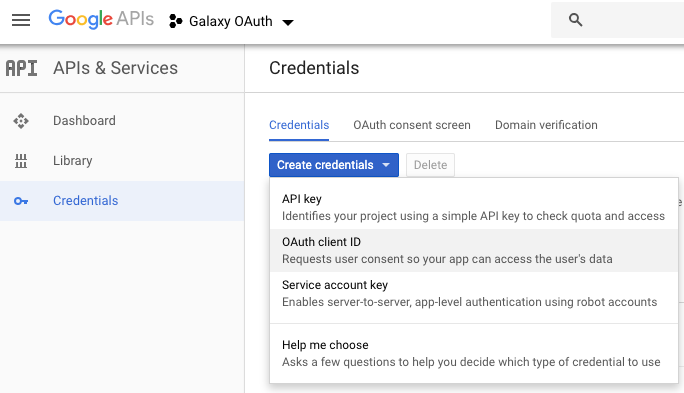Click the Delete button
This screenshot has height=393, width=684.
pos(430,165)
